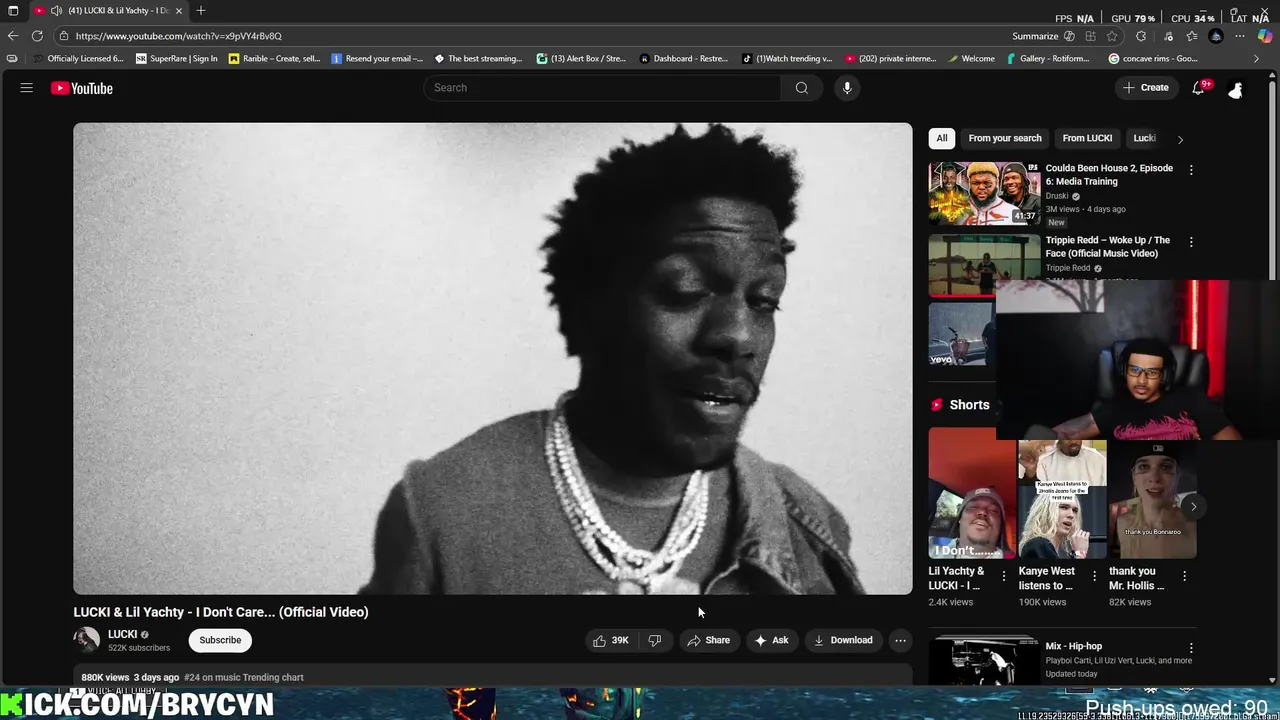This screenshot has height=720, width=1280.
Task: Go back with browser back arrow
Action: (x=13, y=36)
